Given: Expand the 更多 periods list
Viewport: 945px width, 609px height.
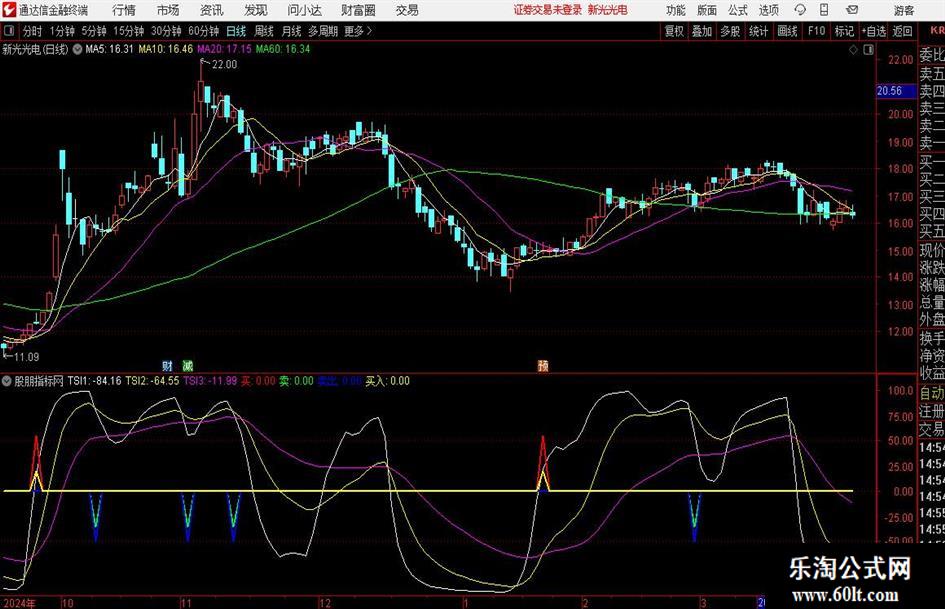Looking at the screenshot, I should coord(358,31).
